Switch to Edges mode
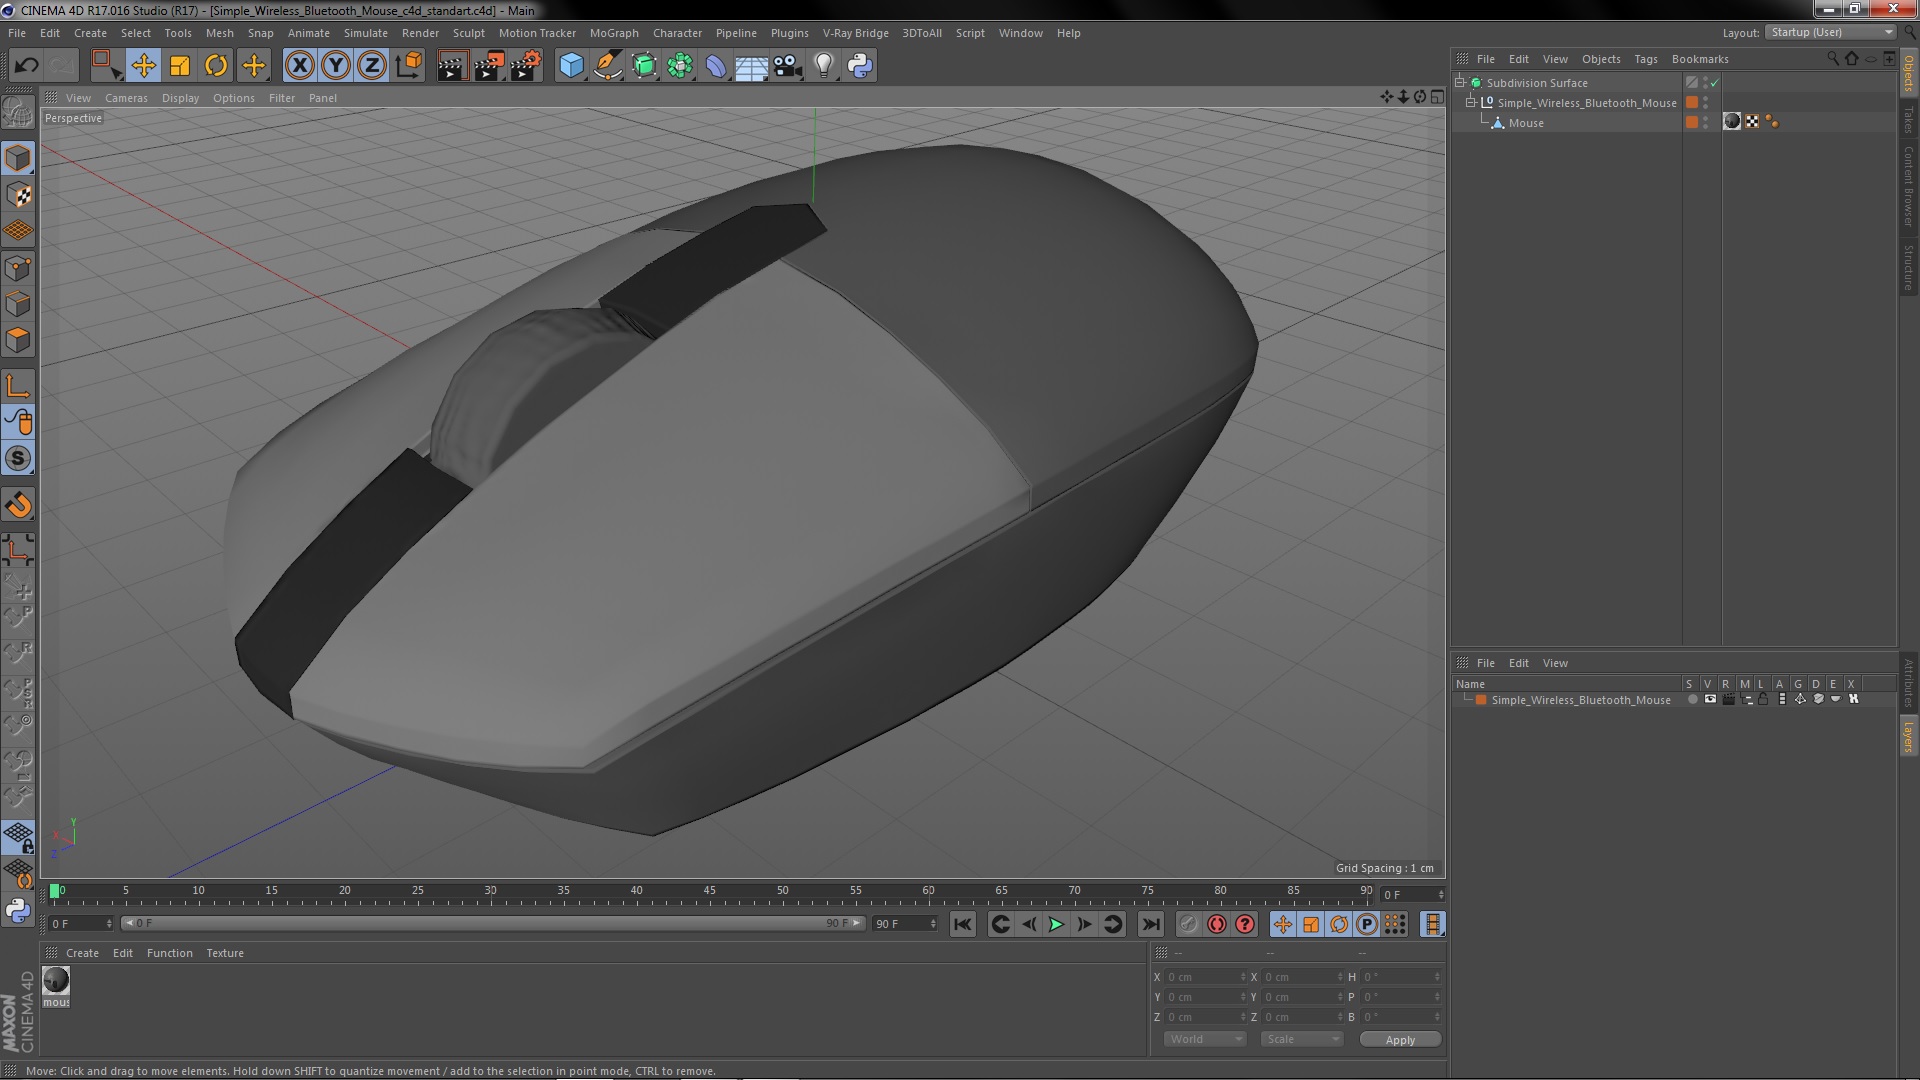Image resolution: width=1920 pixels, height=1080 pixels. pos(18,304)
